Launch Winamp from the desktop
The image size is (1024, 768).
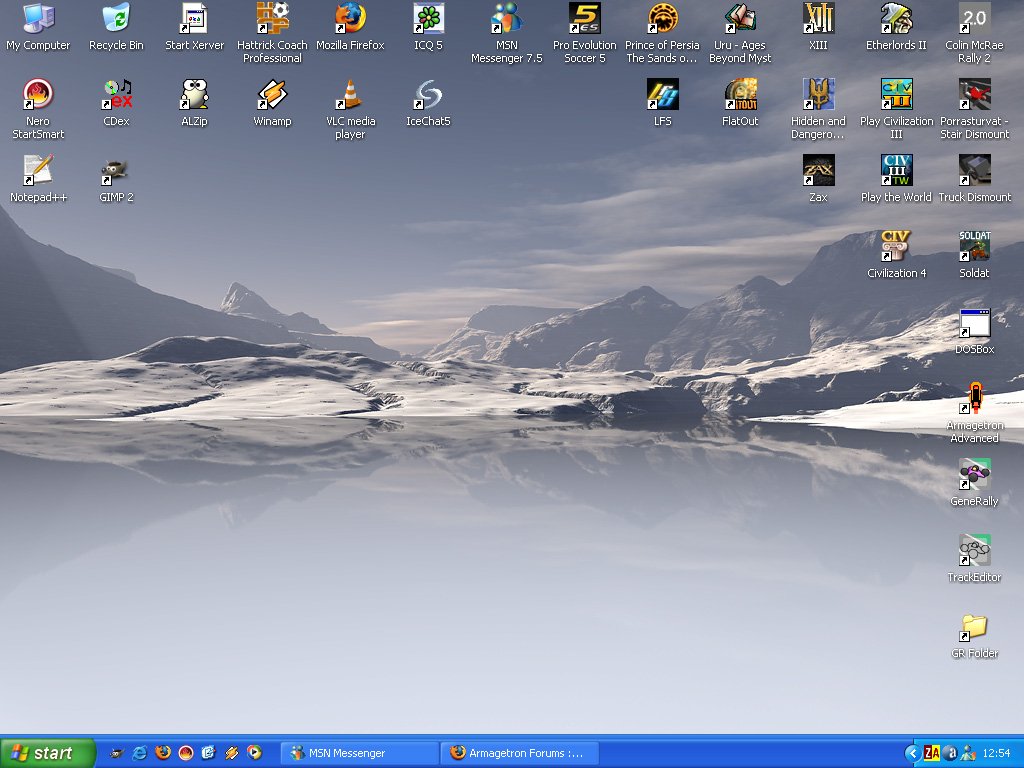coord(272,96)
